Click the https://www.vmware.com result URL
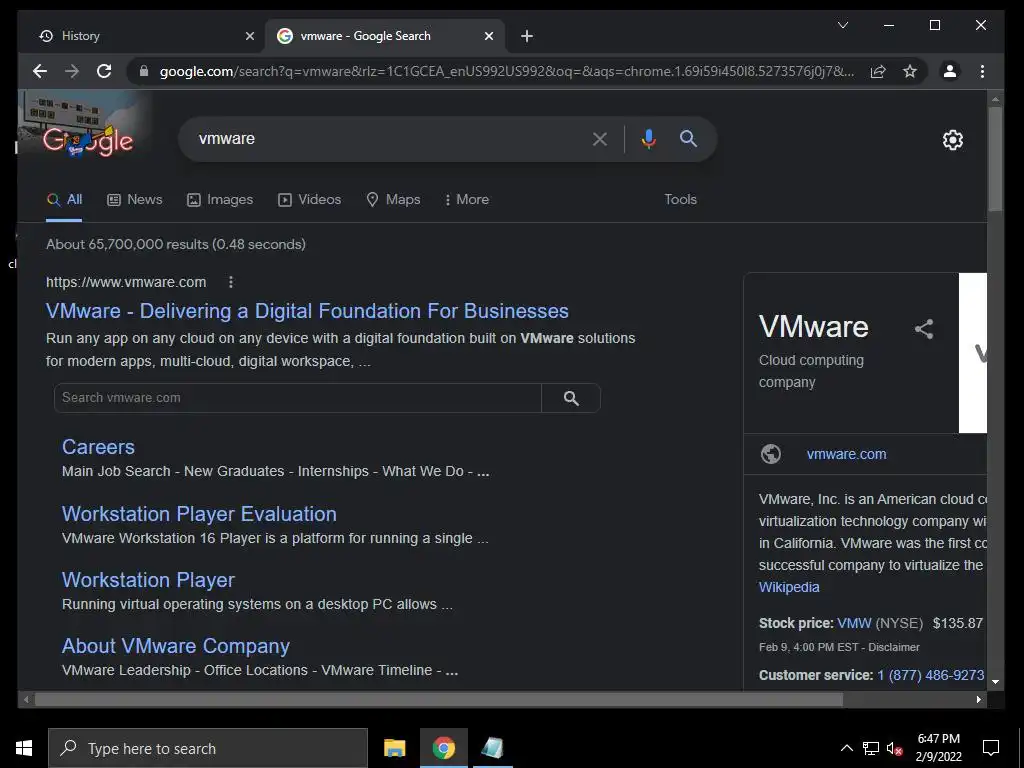 126,282
